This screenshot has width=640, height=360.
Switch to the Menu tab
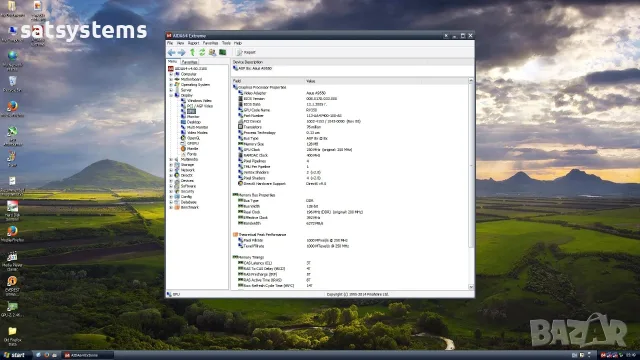coord(173,62)
